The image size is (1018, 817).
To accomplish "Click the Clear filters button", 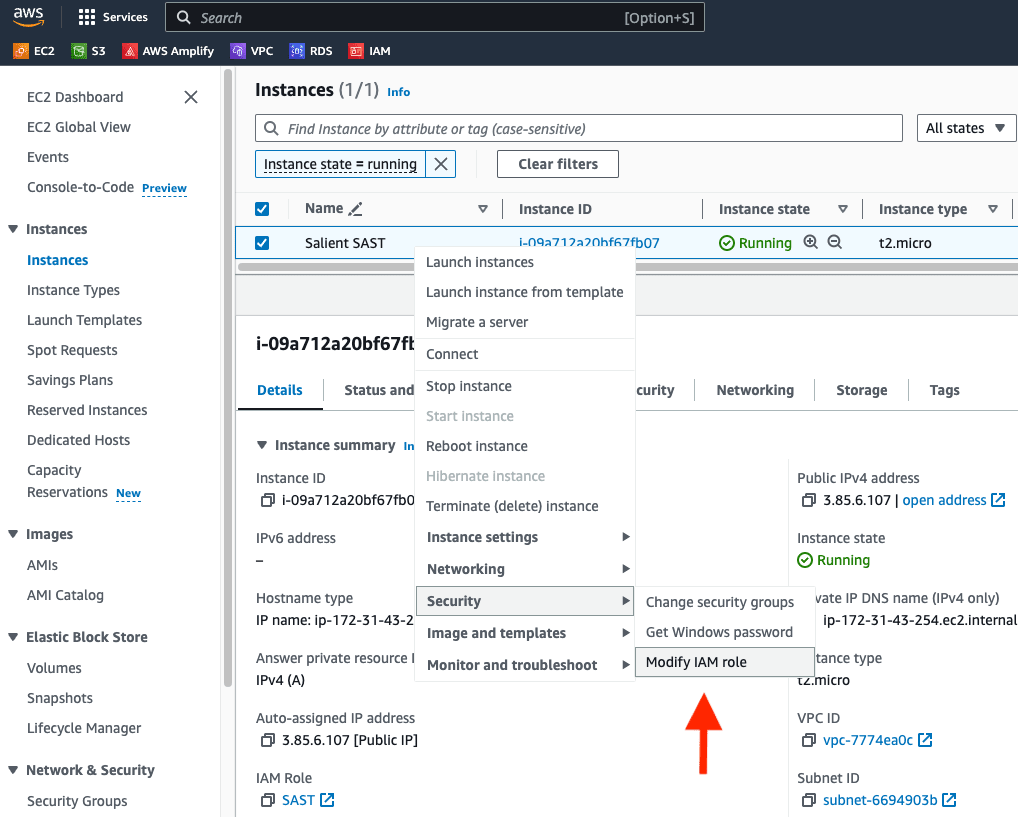I will [558, 164].
